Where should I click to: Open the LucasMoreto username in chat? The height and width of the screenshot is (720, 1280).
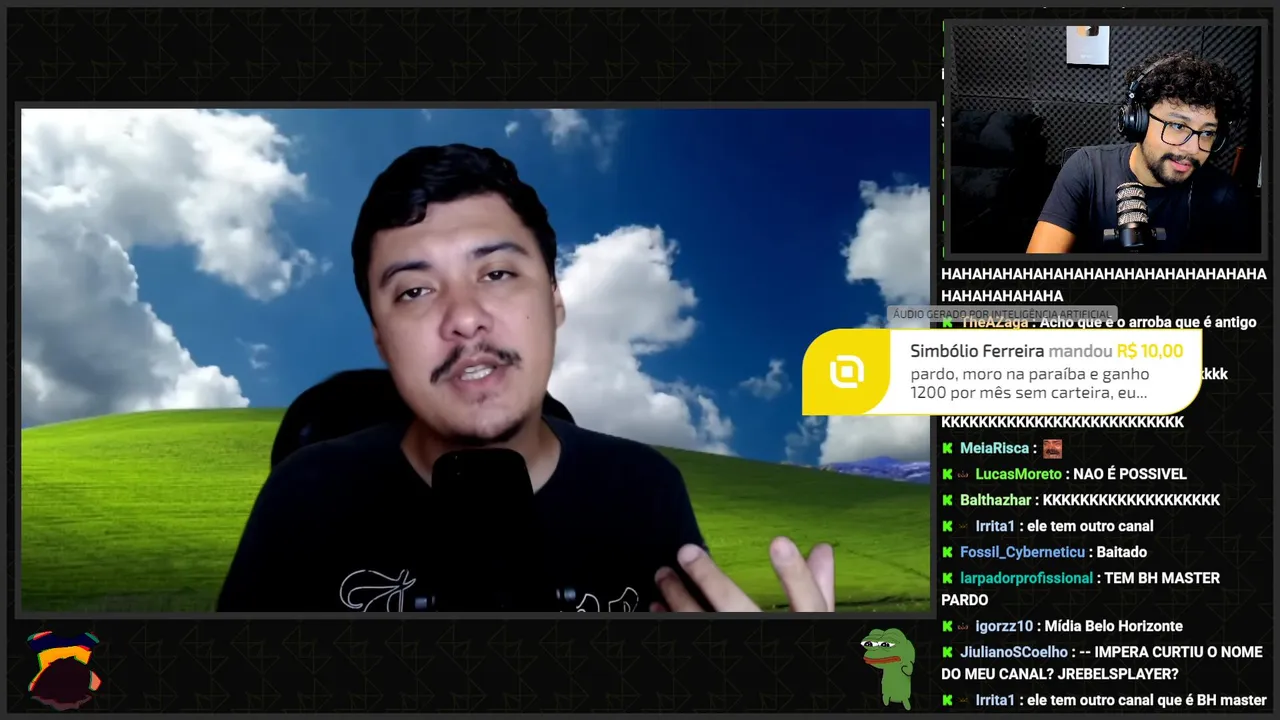[1018, 474]
